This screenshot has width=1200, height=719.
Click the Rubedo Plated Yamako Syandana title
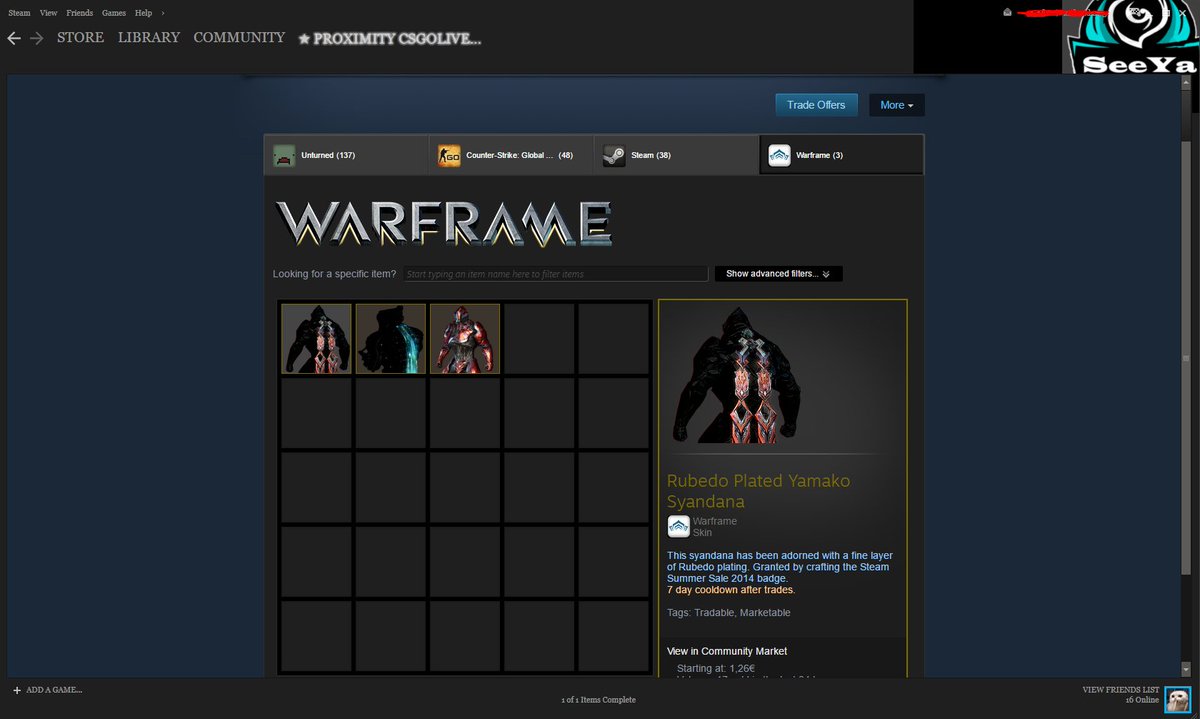click(x=759, y=491)
